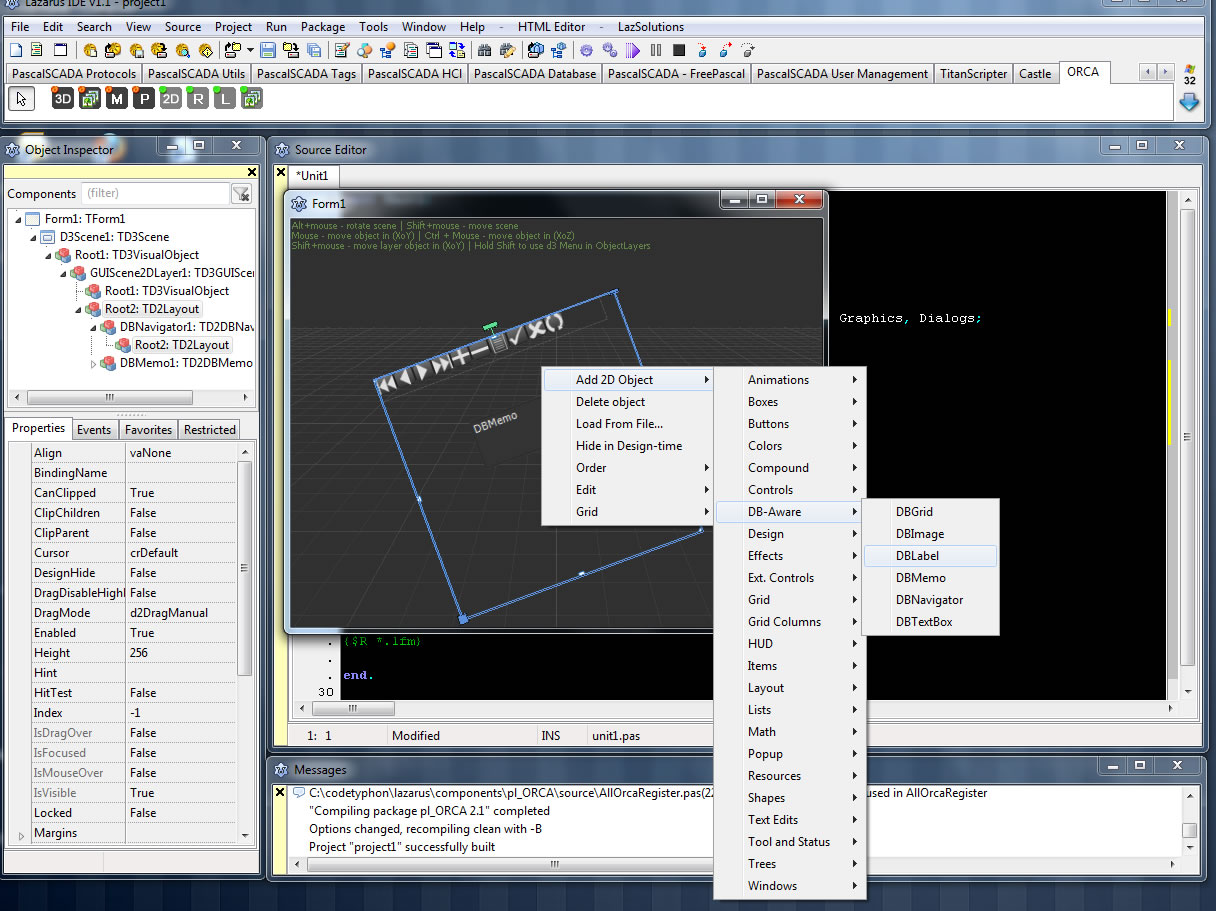Expand the Margins property
The width and height of the screenshot is (1216, 911).
pyautogui.click(x=20, y=834)
